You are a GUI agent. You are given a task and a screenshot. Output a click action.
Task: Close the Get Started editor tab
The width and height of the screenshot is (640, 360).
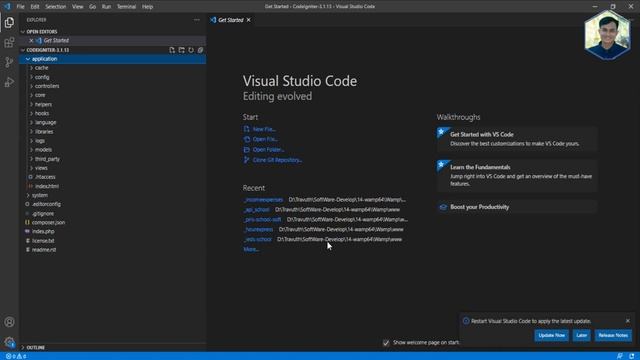pyautogui.click(x=249, y=20)
